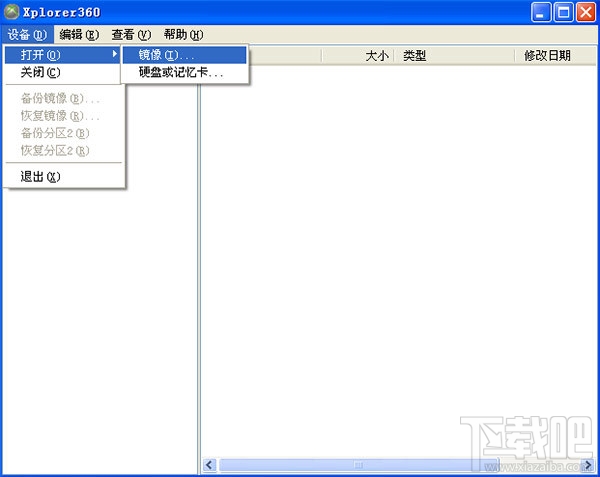Choose 硬盘或记忆卡... from the submenu
Image resolution: width=600 pixels, height=477 pixels.
point(184,72)
